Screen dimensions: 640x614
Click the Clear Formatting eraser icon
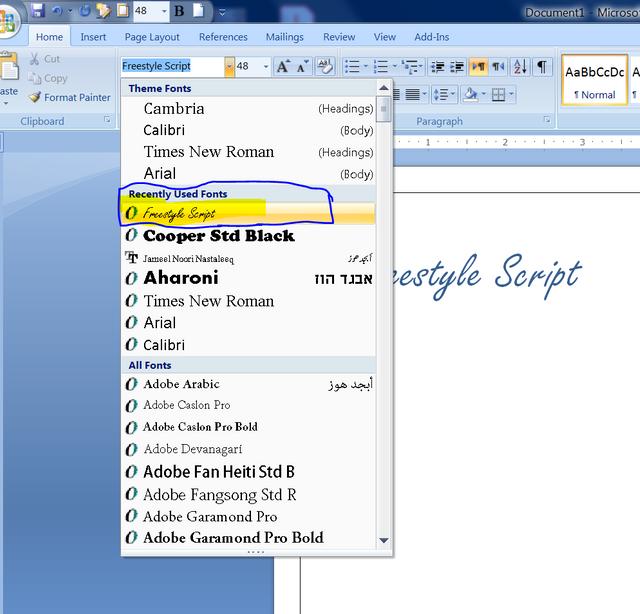(325, 66)
